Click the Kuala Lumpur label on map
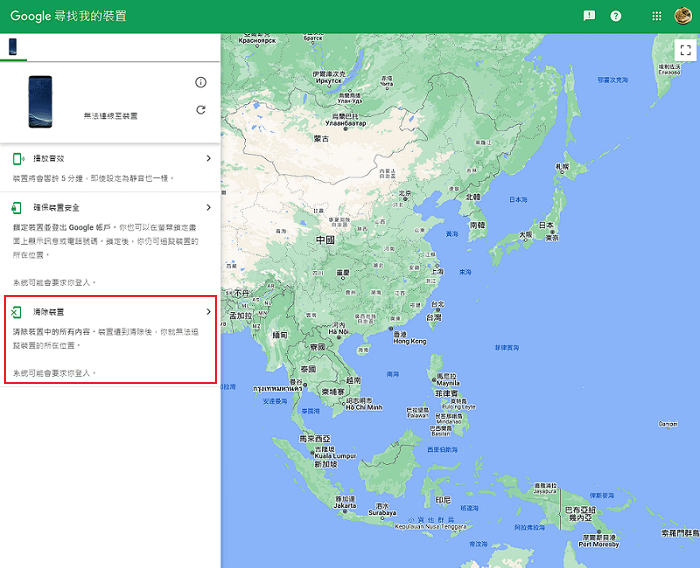700x568 pixels. [x=335, y=456]
